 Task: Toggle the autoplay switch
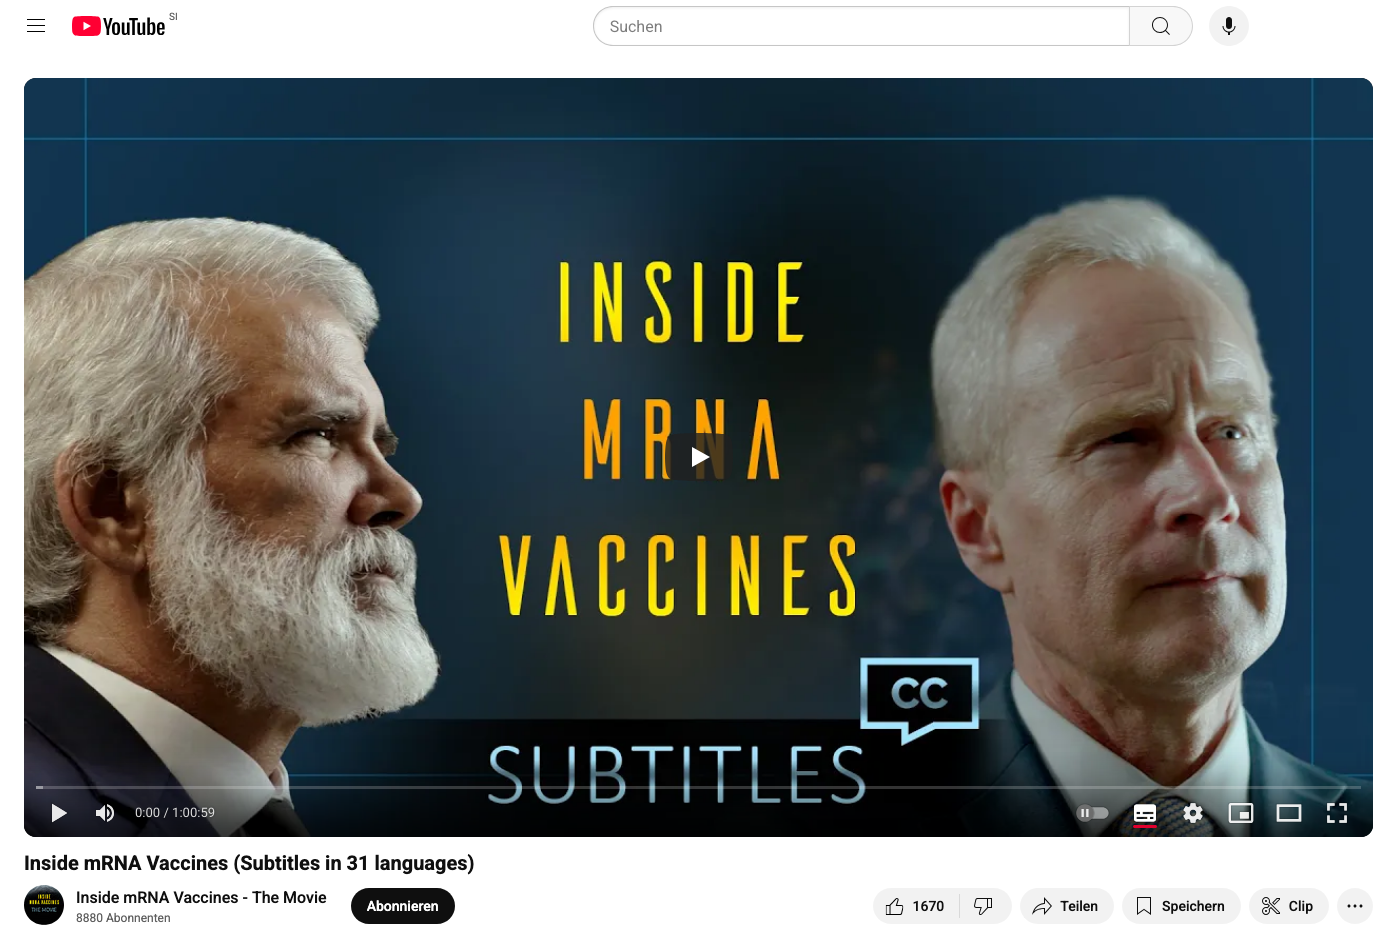pyautogui.click(x=1093, y=813)
